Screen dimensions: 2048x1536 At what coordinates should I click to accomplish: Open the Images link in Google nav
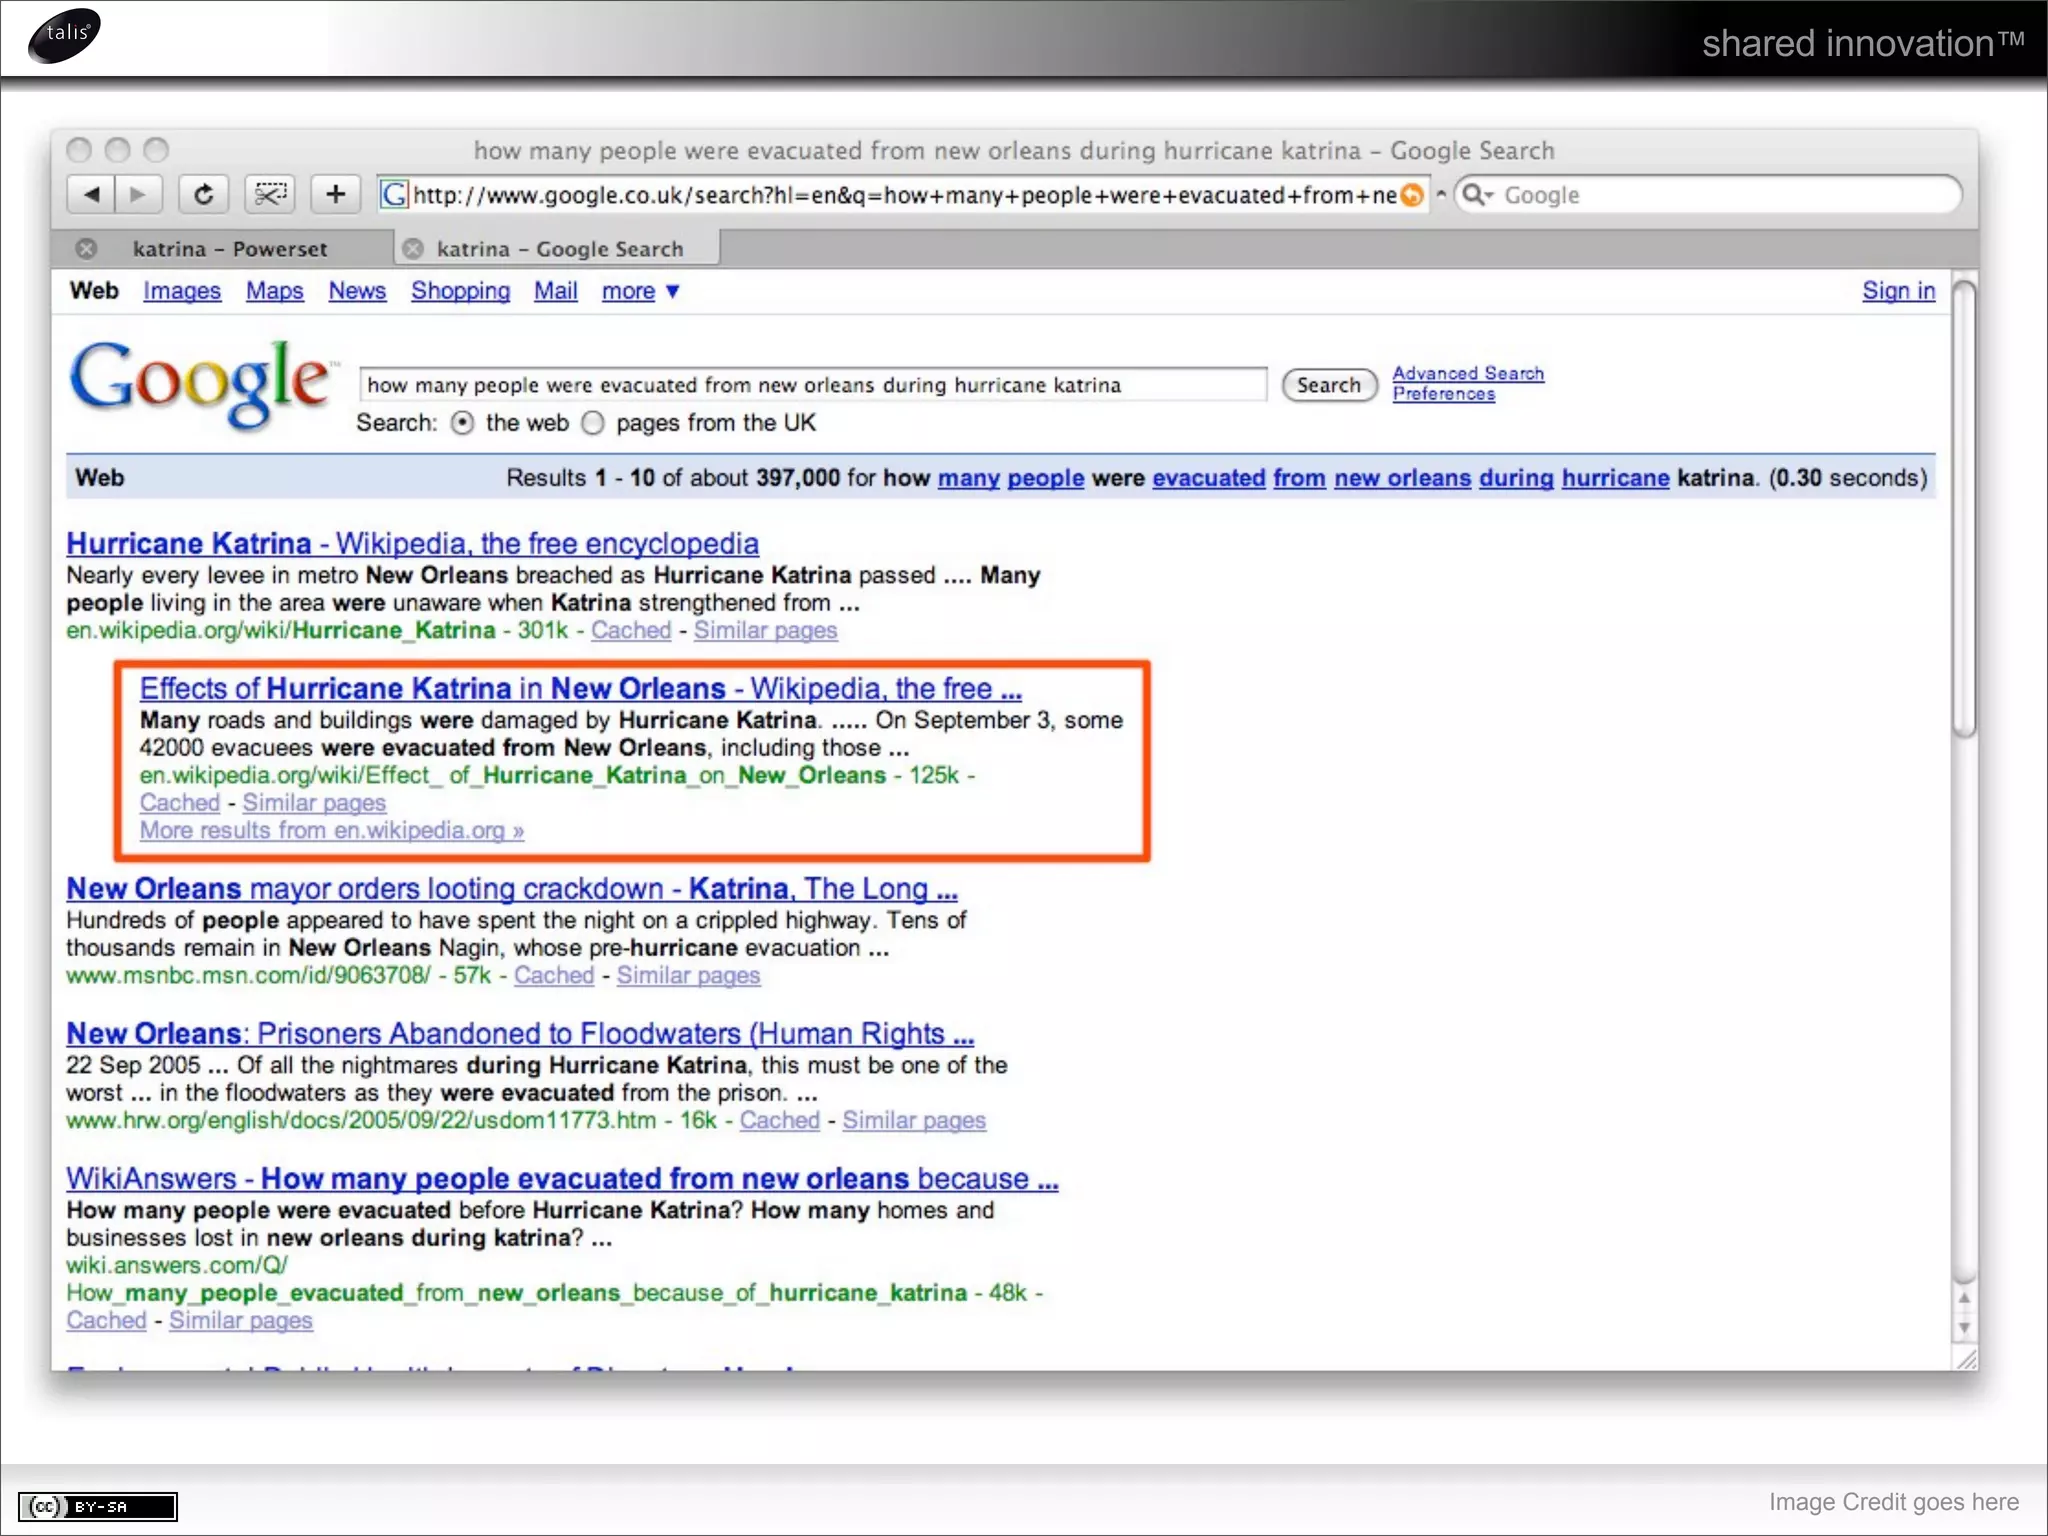pos(181,291)
